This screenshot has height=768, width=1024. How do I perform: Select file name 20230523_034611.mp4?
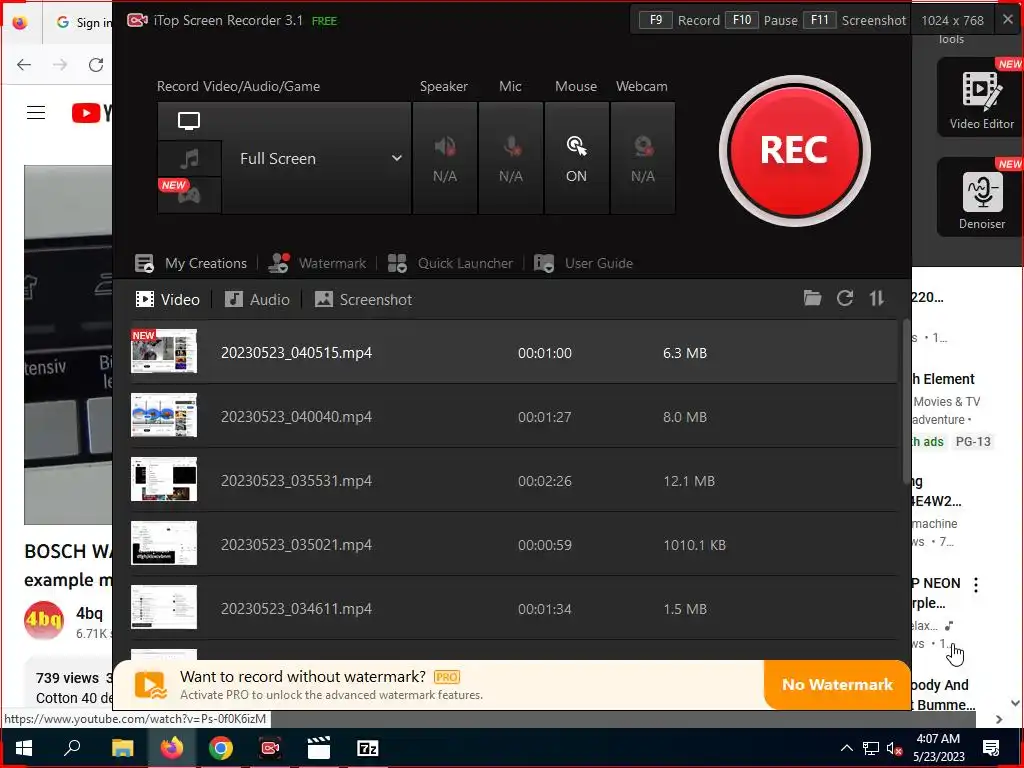(296, 609)
